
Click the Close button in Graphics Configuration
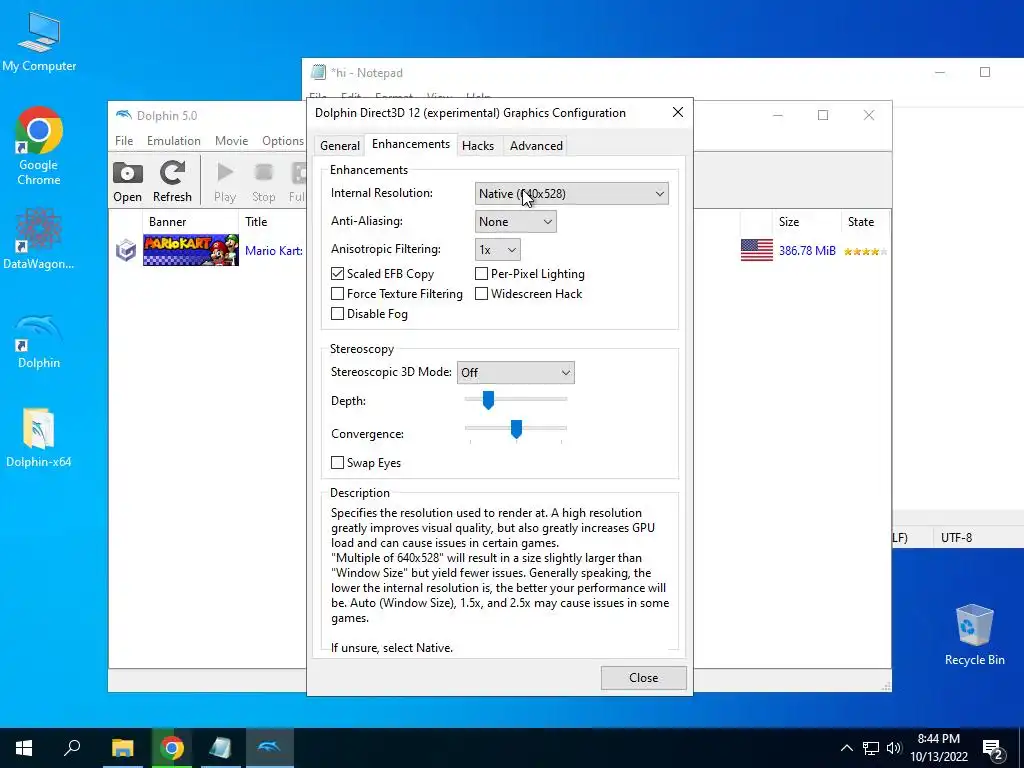[643, 677]
